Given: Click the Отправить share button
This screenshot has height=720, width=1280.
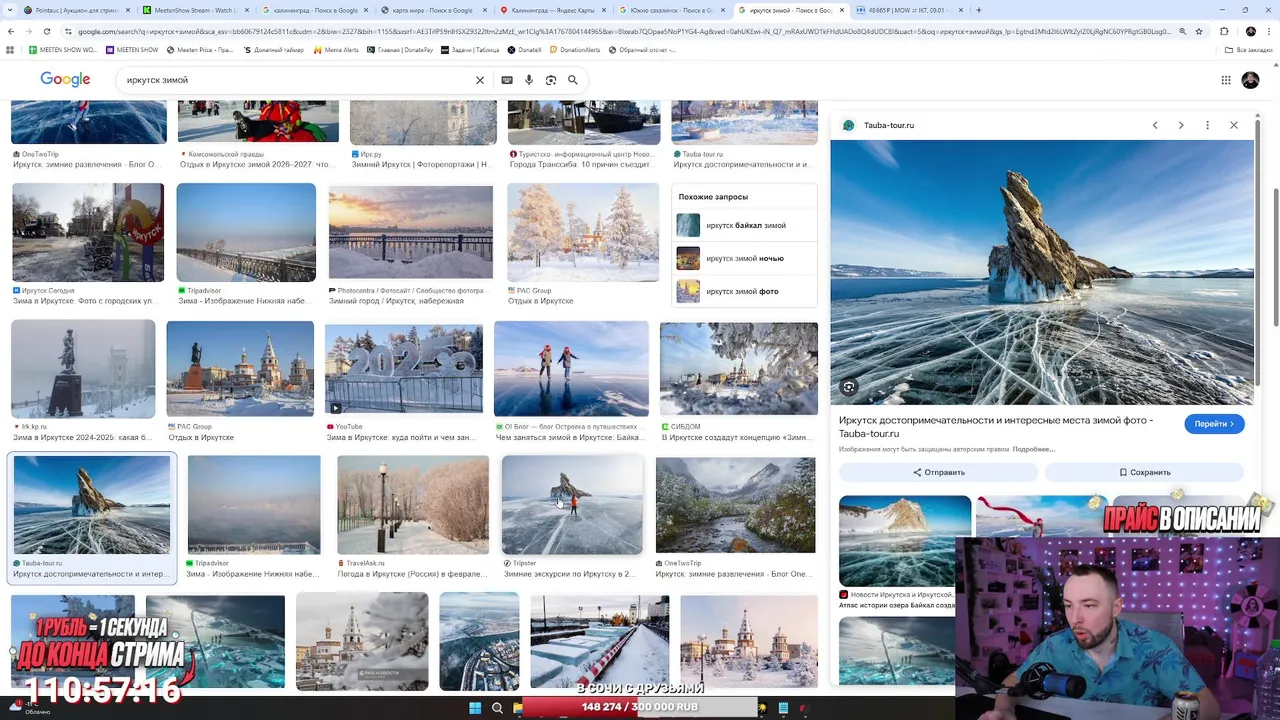Looking at the screenshot, I should coord(939,472).
